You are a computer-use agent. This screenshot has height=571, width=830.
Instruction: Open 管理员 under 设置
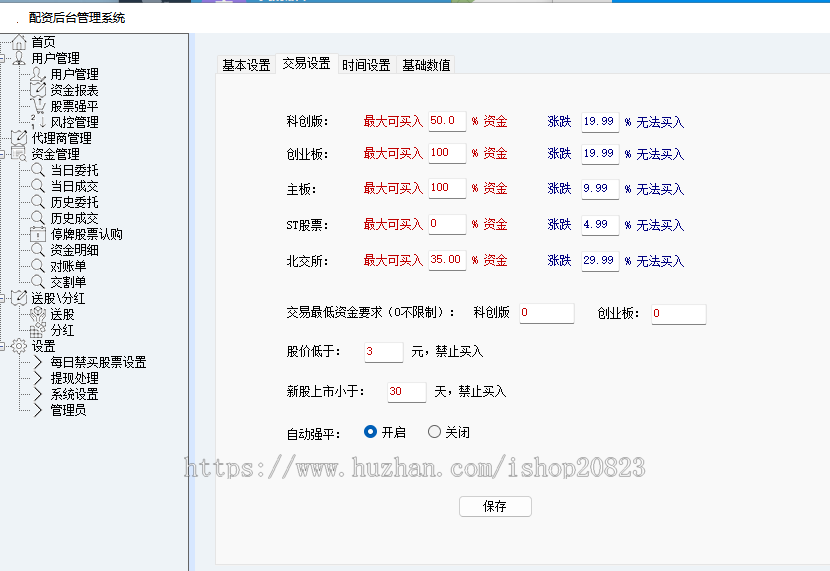tap(68, 410)
